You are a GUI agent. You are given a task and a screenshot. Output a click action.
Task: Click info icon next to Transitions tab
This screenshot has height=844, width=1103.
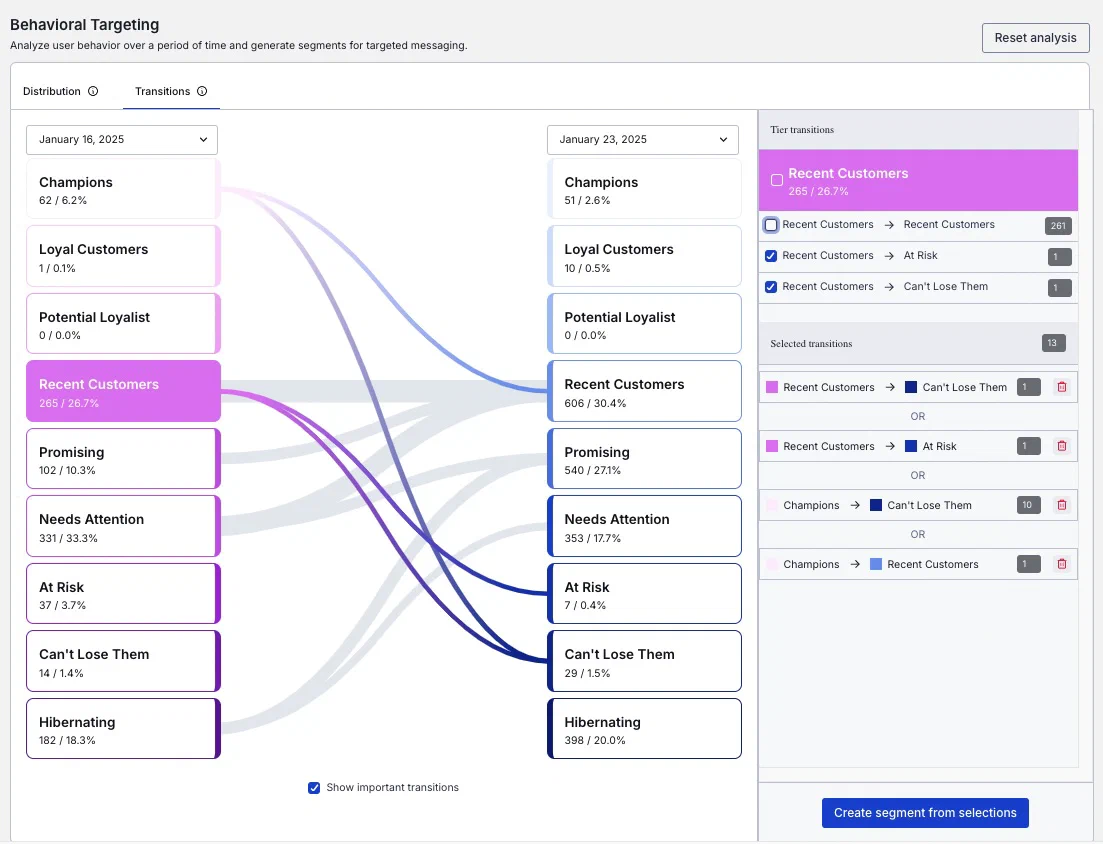click(202, 91)
